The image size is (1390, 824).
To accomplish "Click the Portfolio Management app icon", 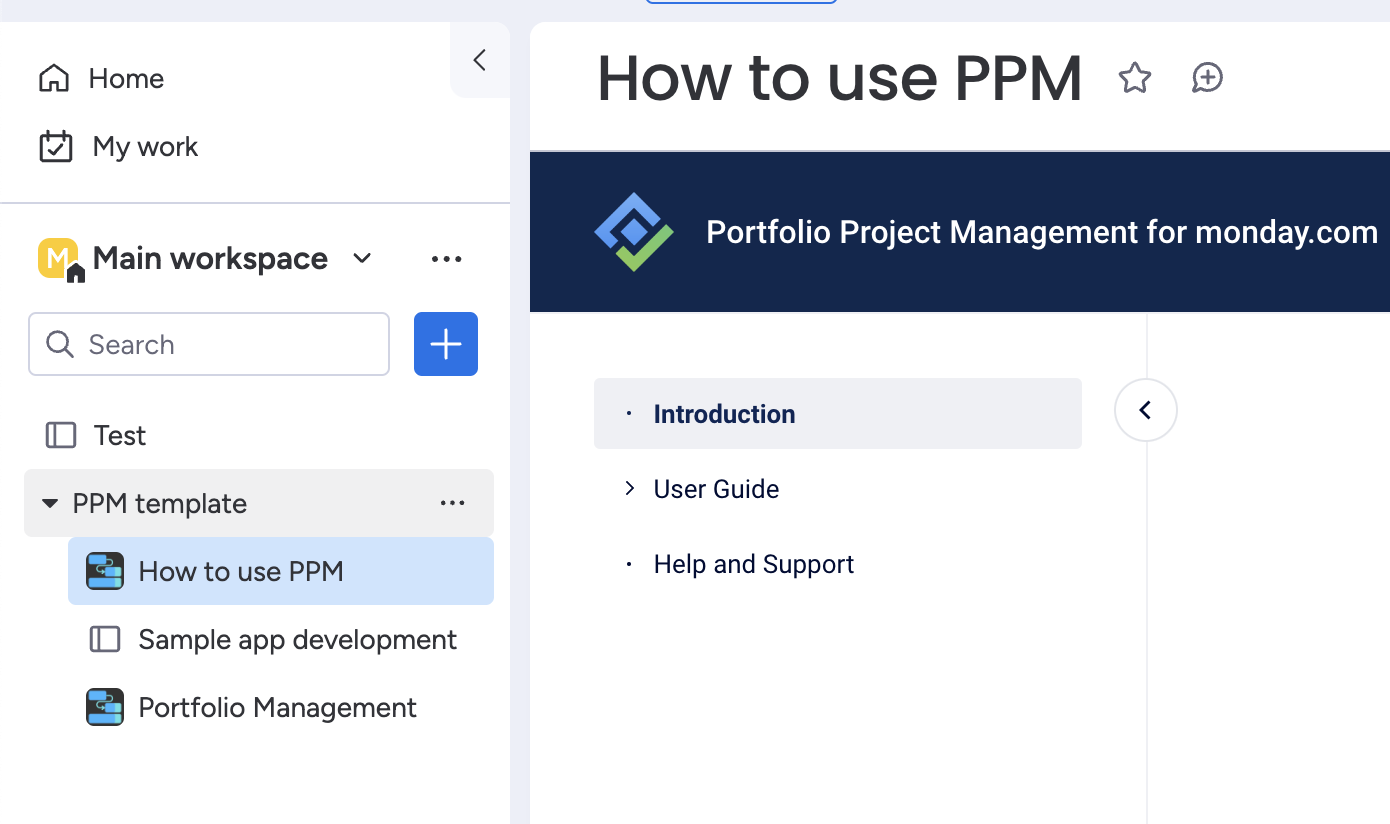I will 105,707.
